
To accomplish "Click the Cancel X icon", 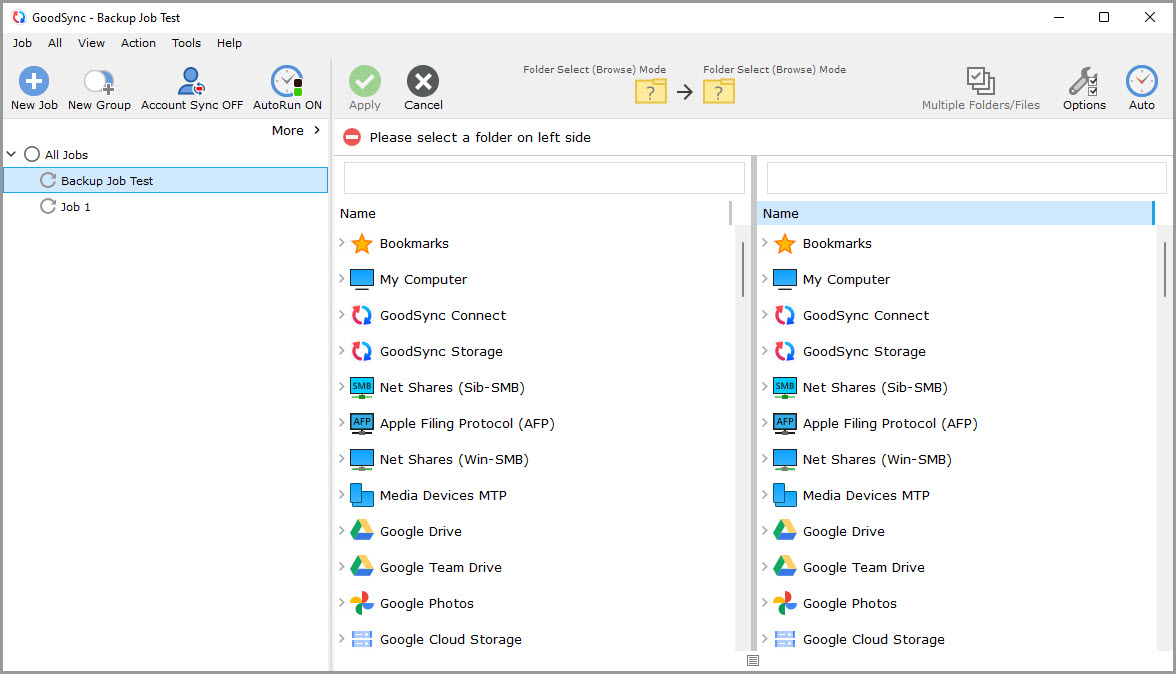I will coord(423,82).
